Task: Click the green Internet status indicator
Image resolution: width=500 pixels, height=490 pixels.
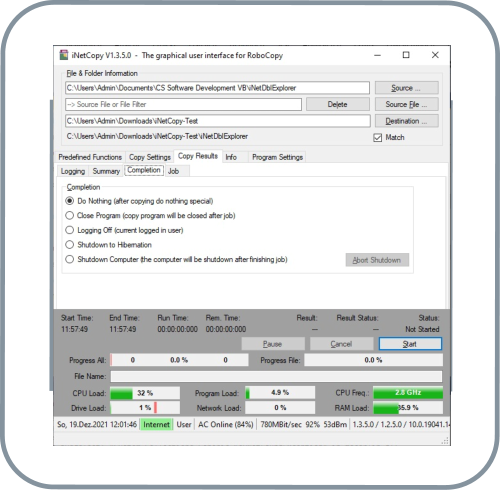Action: coord(156,425)
